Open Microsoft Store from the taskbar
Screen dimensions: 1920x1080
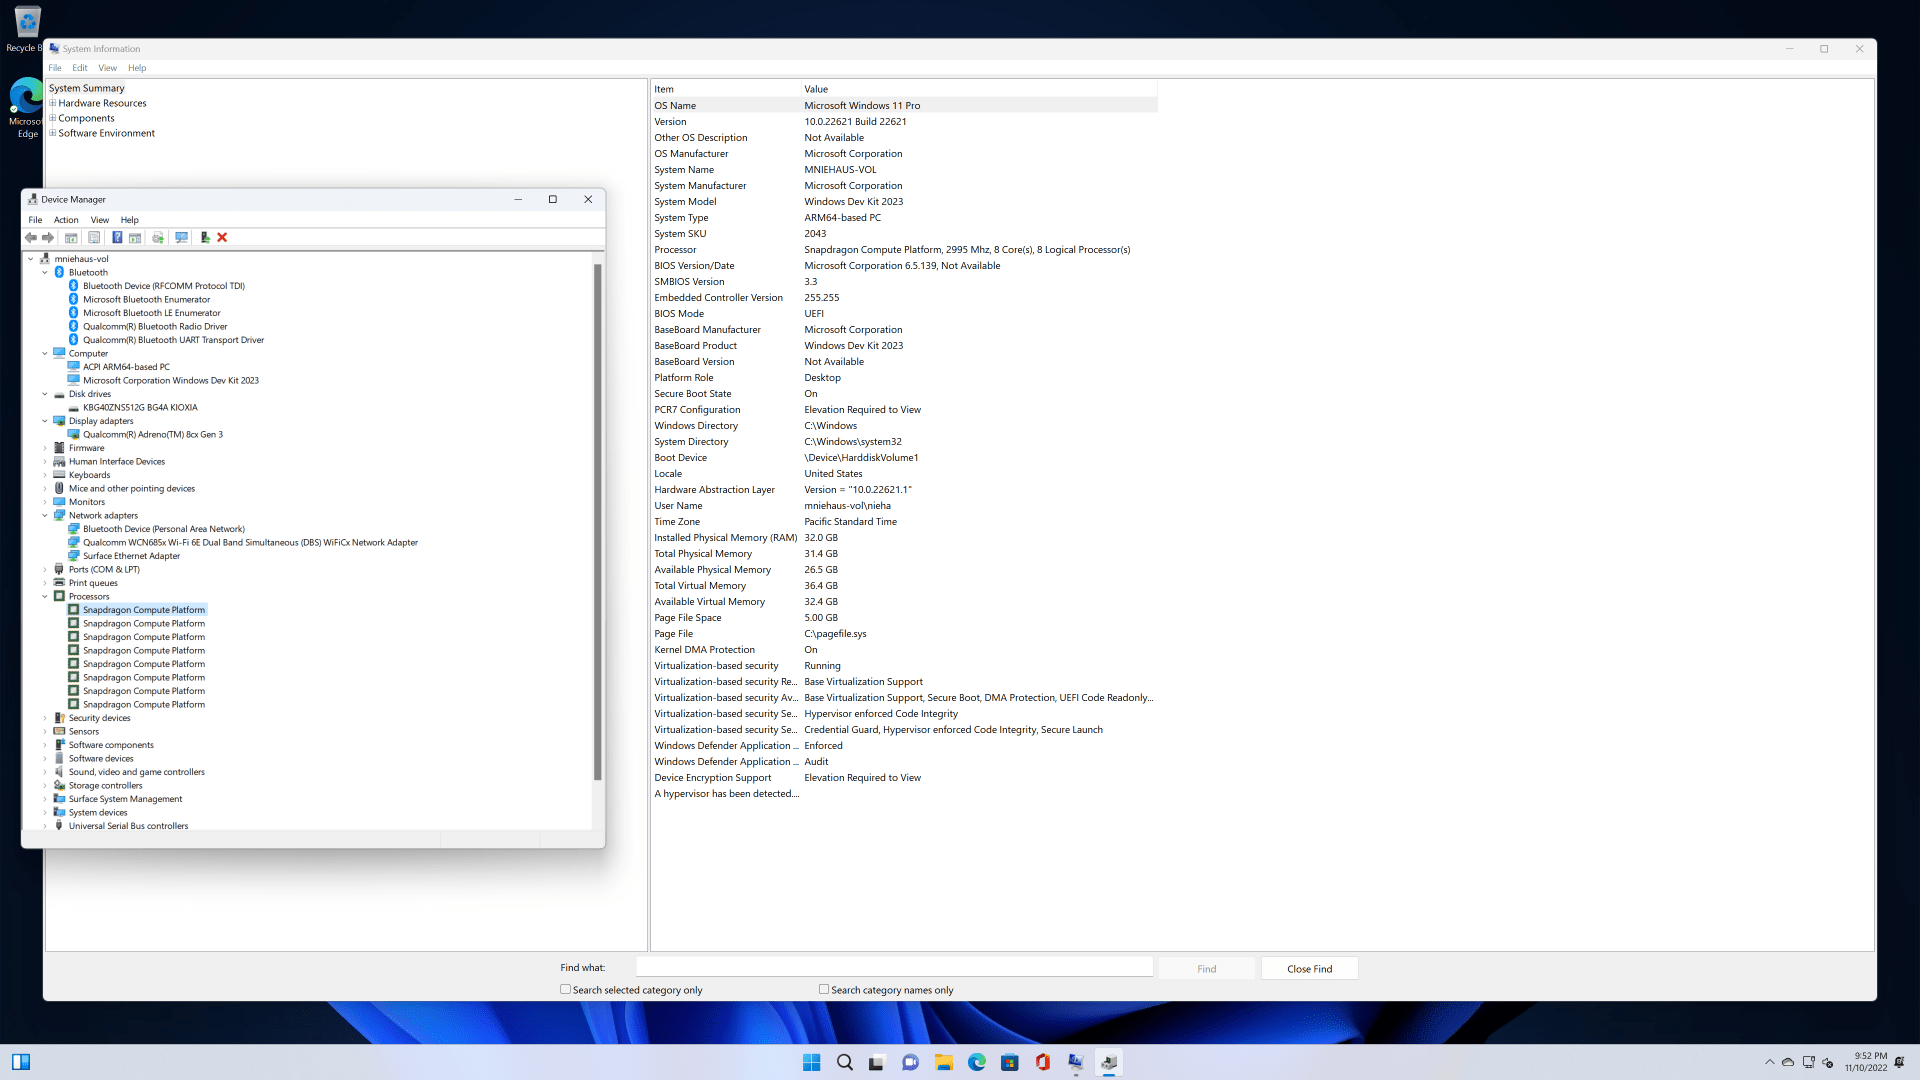(x=1009, y=1063)
